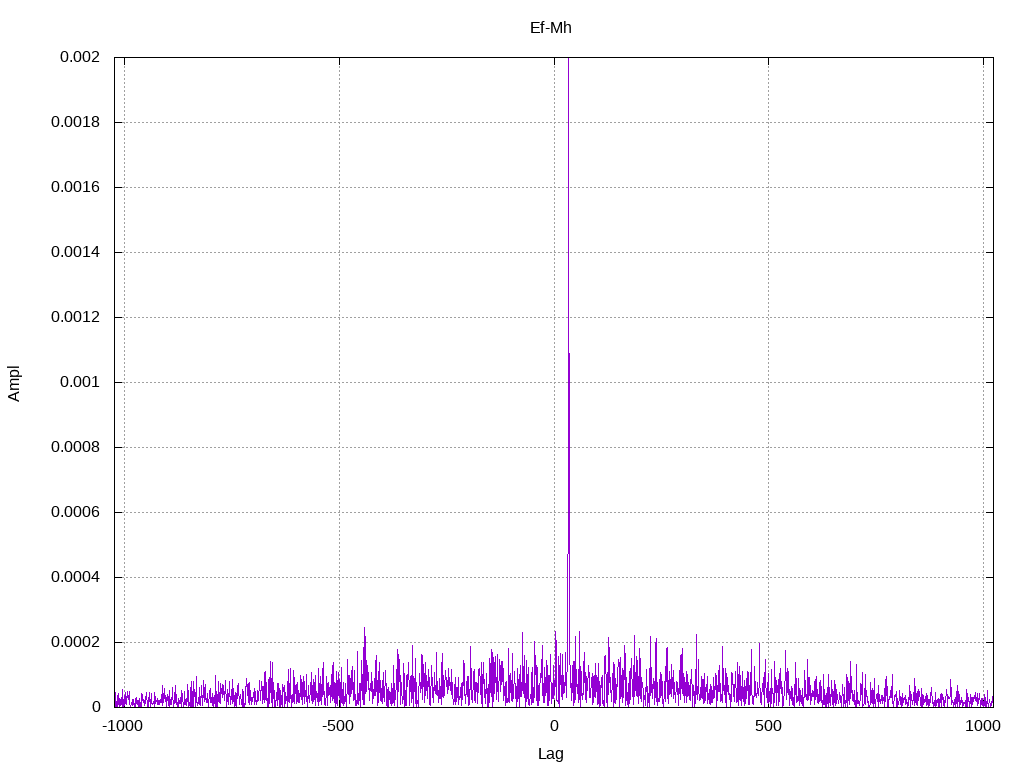
Task: Click the x-axis label 'Lag'
Action: coord(551,754)
